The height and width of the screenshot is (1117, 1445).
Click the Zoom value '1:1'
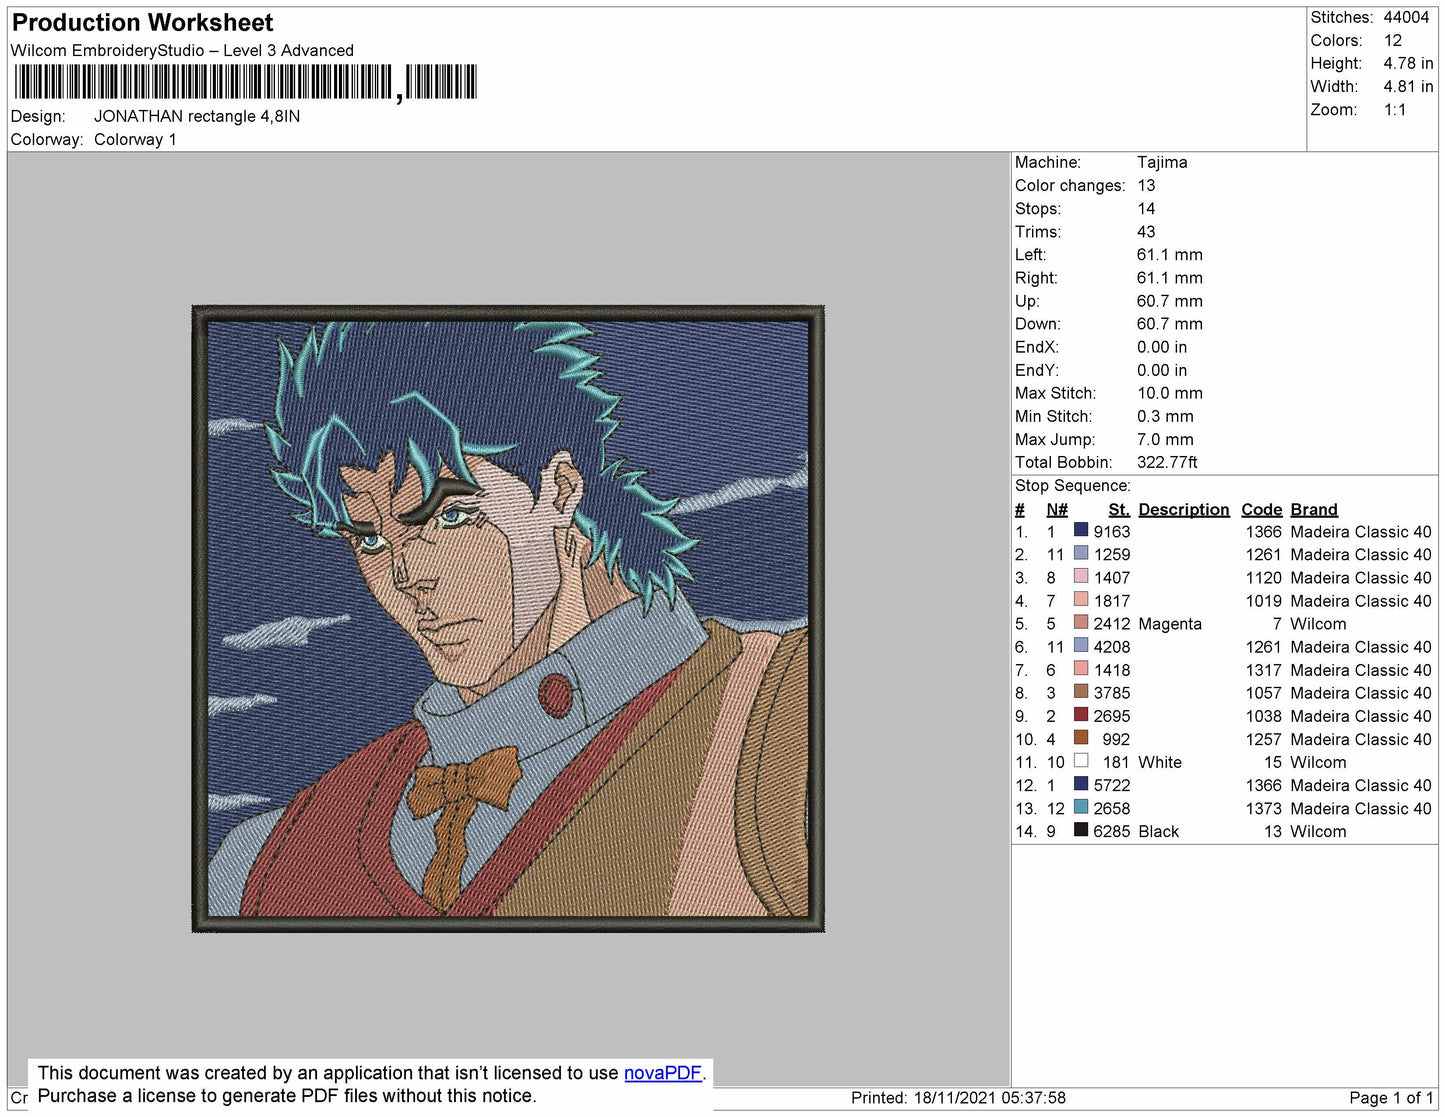(1395, 109)
